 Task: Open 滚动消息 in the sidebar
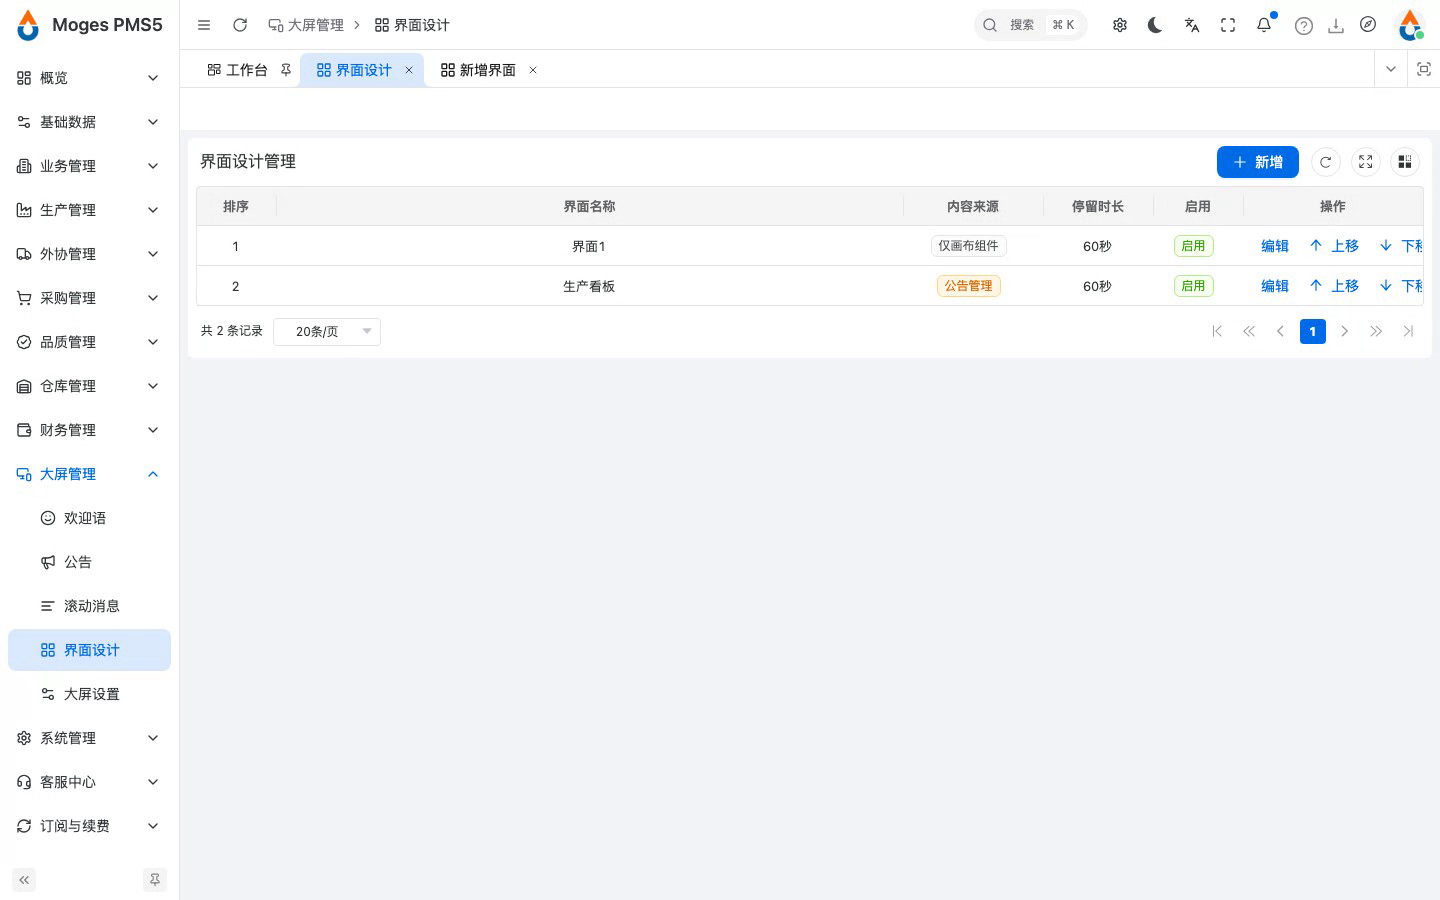pos(89,606)
